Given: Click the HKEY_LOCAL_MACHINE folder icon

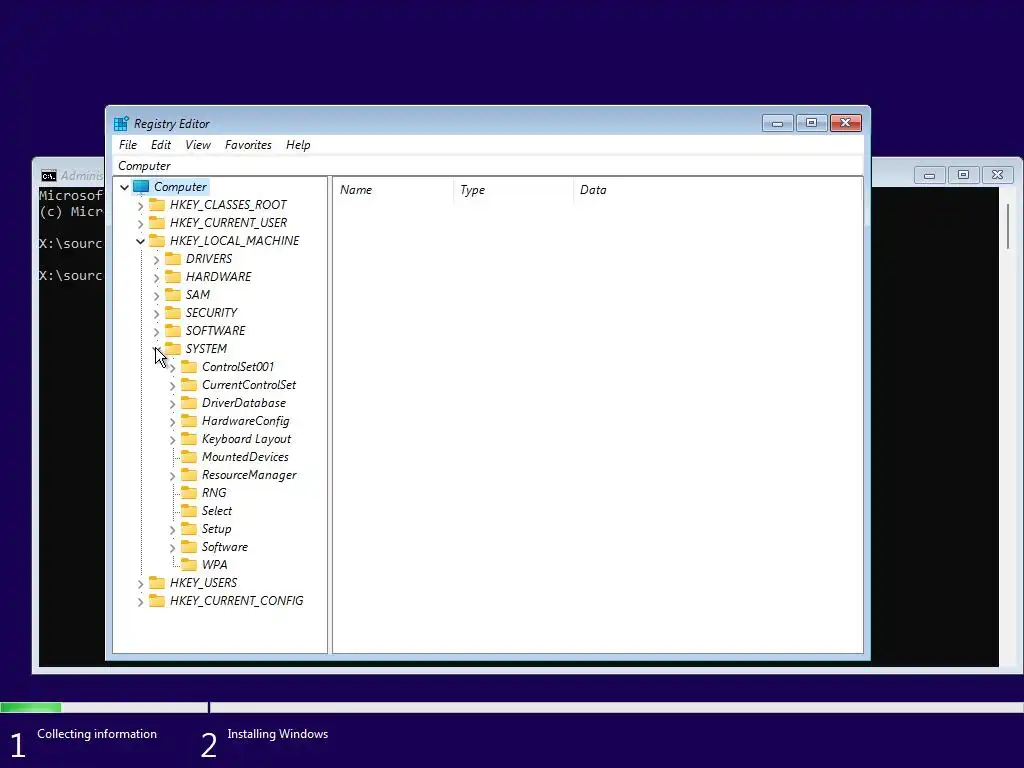Looking at the screenshot, I should tap(157, 241).
